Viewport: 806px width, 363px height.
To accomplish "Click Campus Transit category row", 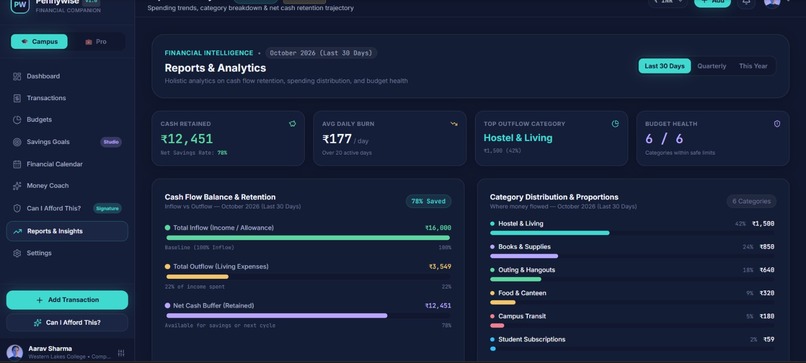I will [632, 321].
